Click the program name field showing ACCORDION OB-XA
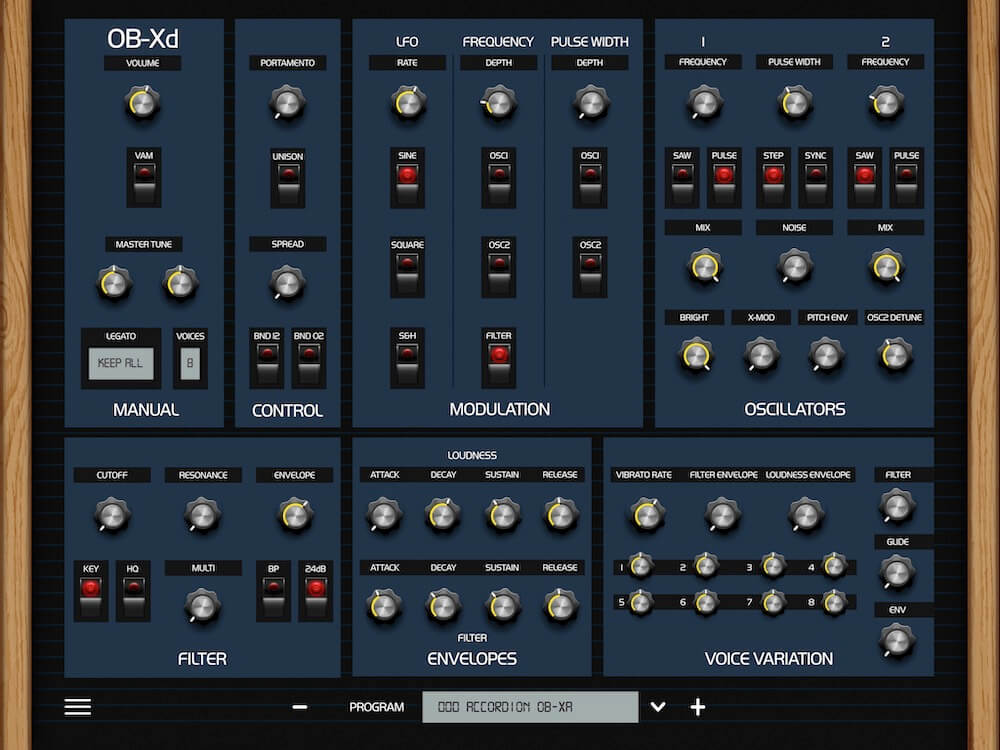1000x750 pixels. [530, 706]
